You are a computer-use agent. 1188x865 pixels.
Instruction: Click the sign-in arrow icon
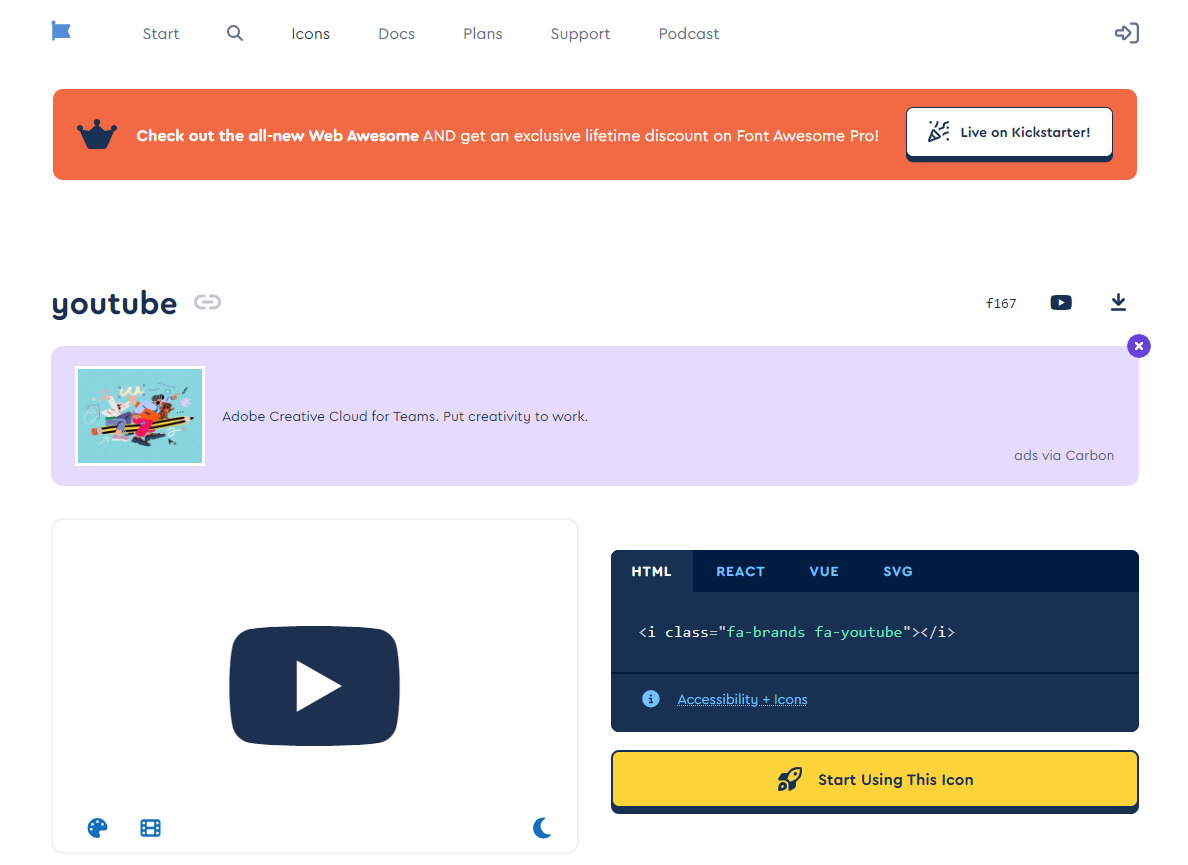tap(1127, 33)
